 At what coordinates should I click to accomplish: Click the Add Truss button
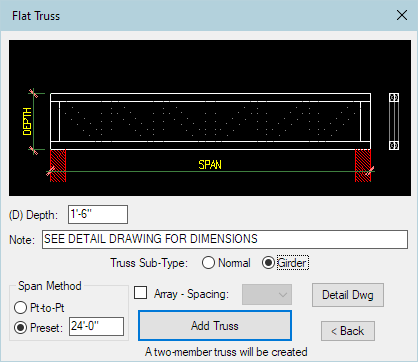215,326
